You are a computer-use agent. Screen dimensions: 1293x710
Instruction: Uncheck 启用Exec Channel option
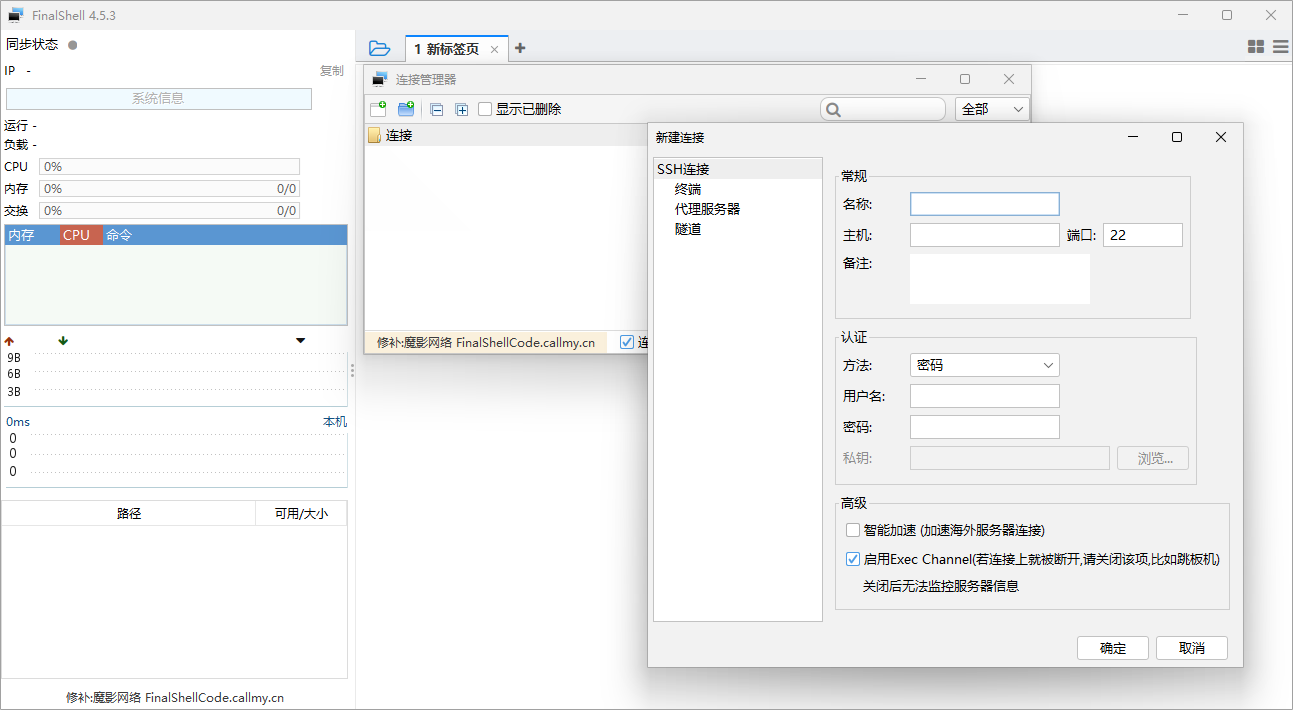coord(853,559)
